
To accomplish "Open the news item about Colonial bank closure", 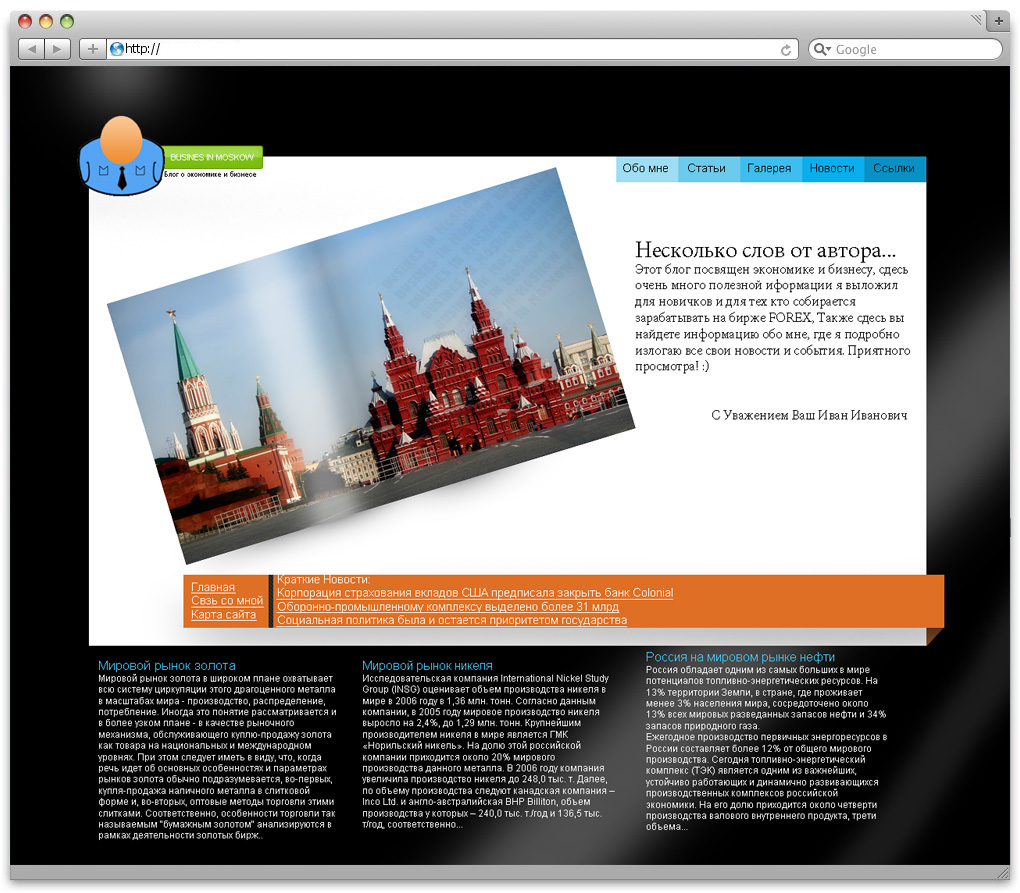I will click(x=475, y=593).
